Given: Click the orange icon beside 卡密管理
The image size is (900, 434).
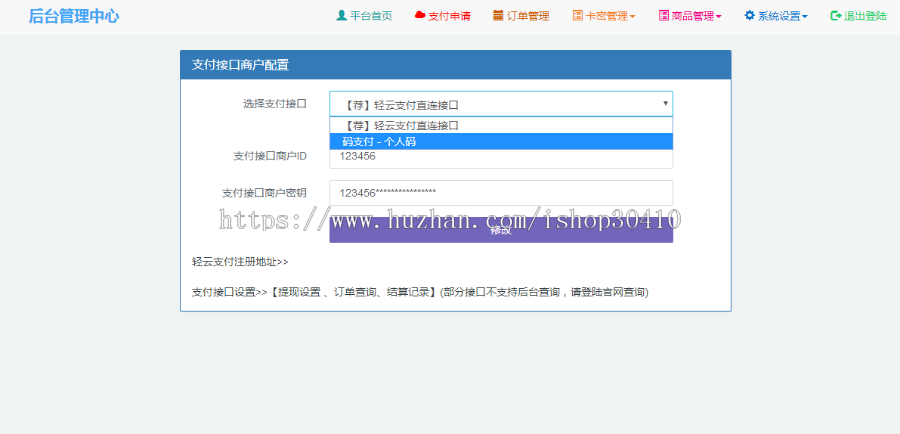Looking at the screenshot, I should [577, 16].
